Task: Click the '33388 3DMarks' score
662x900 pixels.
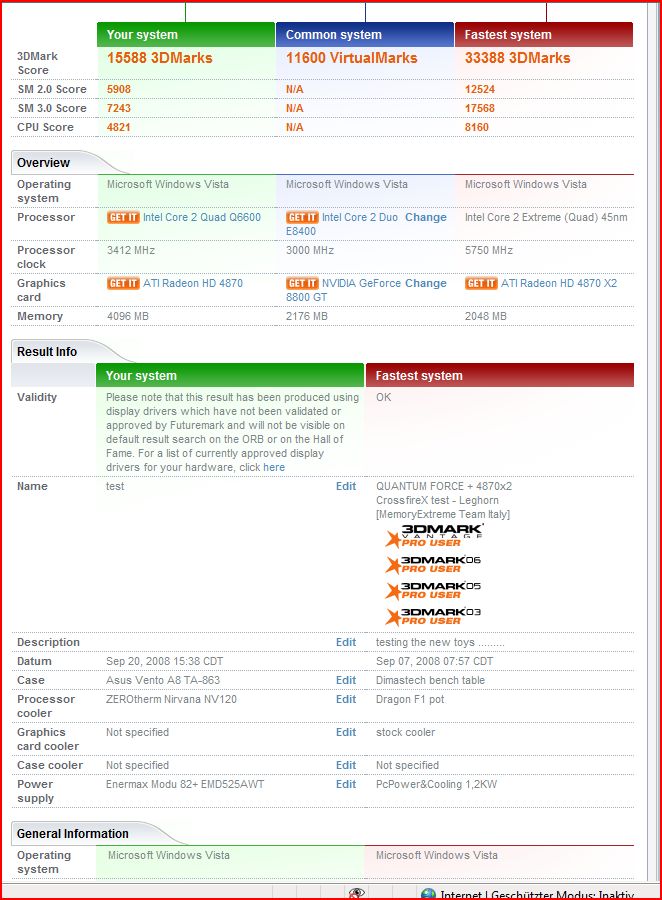Action: 517,58
